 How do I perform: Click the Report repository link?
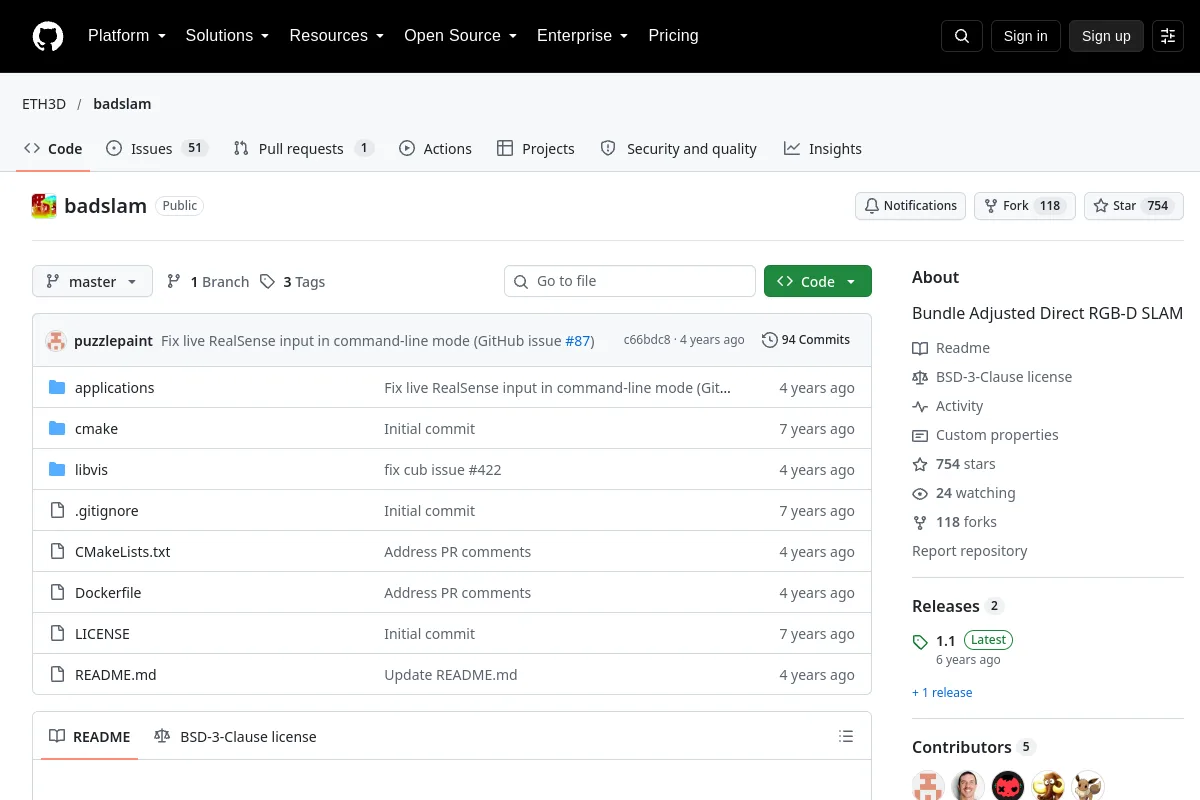coord(969,551)
